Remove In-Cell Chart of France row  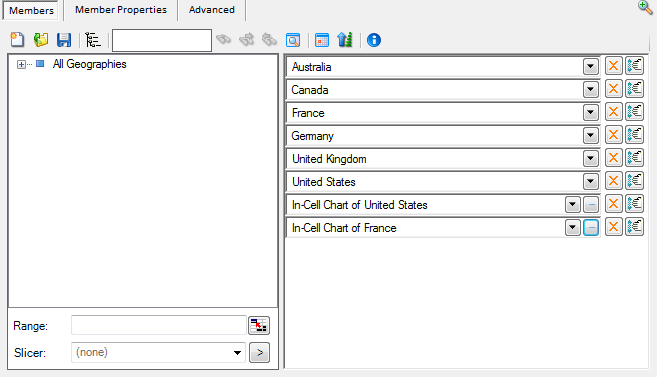[x=613, y=227]
